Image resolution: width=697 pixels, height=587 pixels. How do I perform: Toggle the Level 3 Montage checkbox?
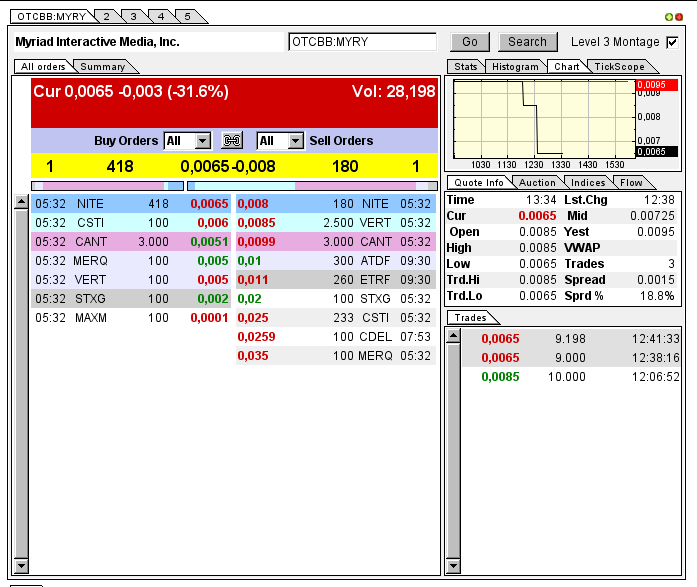point(672,42)
